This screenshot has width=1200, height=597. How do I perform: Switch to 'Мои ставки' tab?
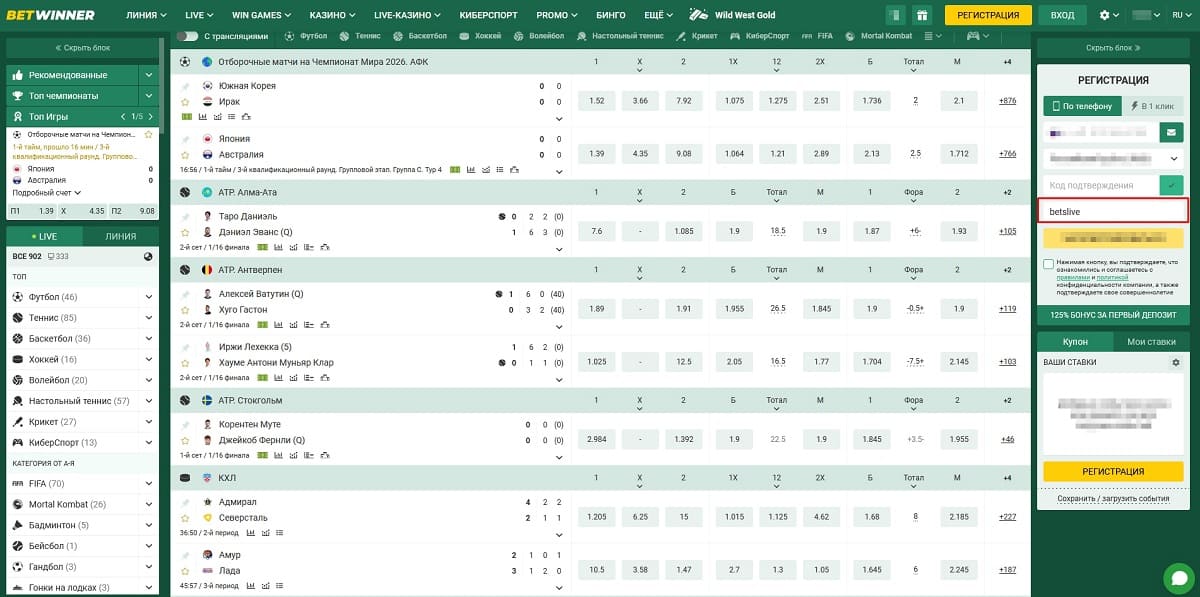pyautogui.click(x=1151, y=341)
